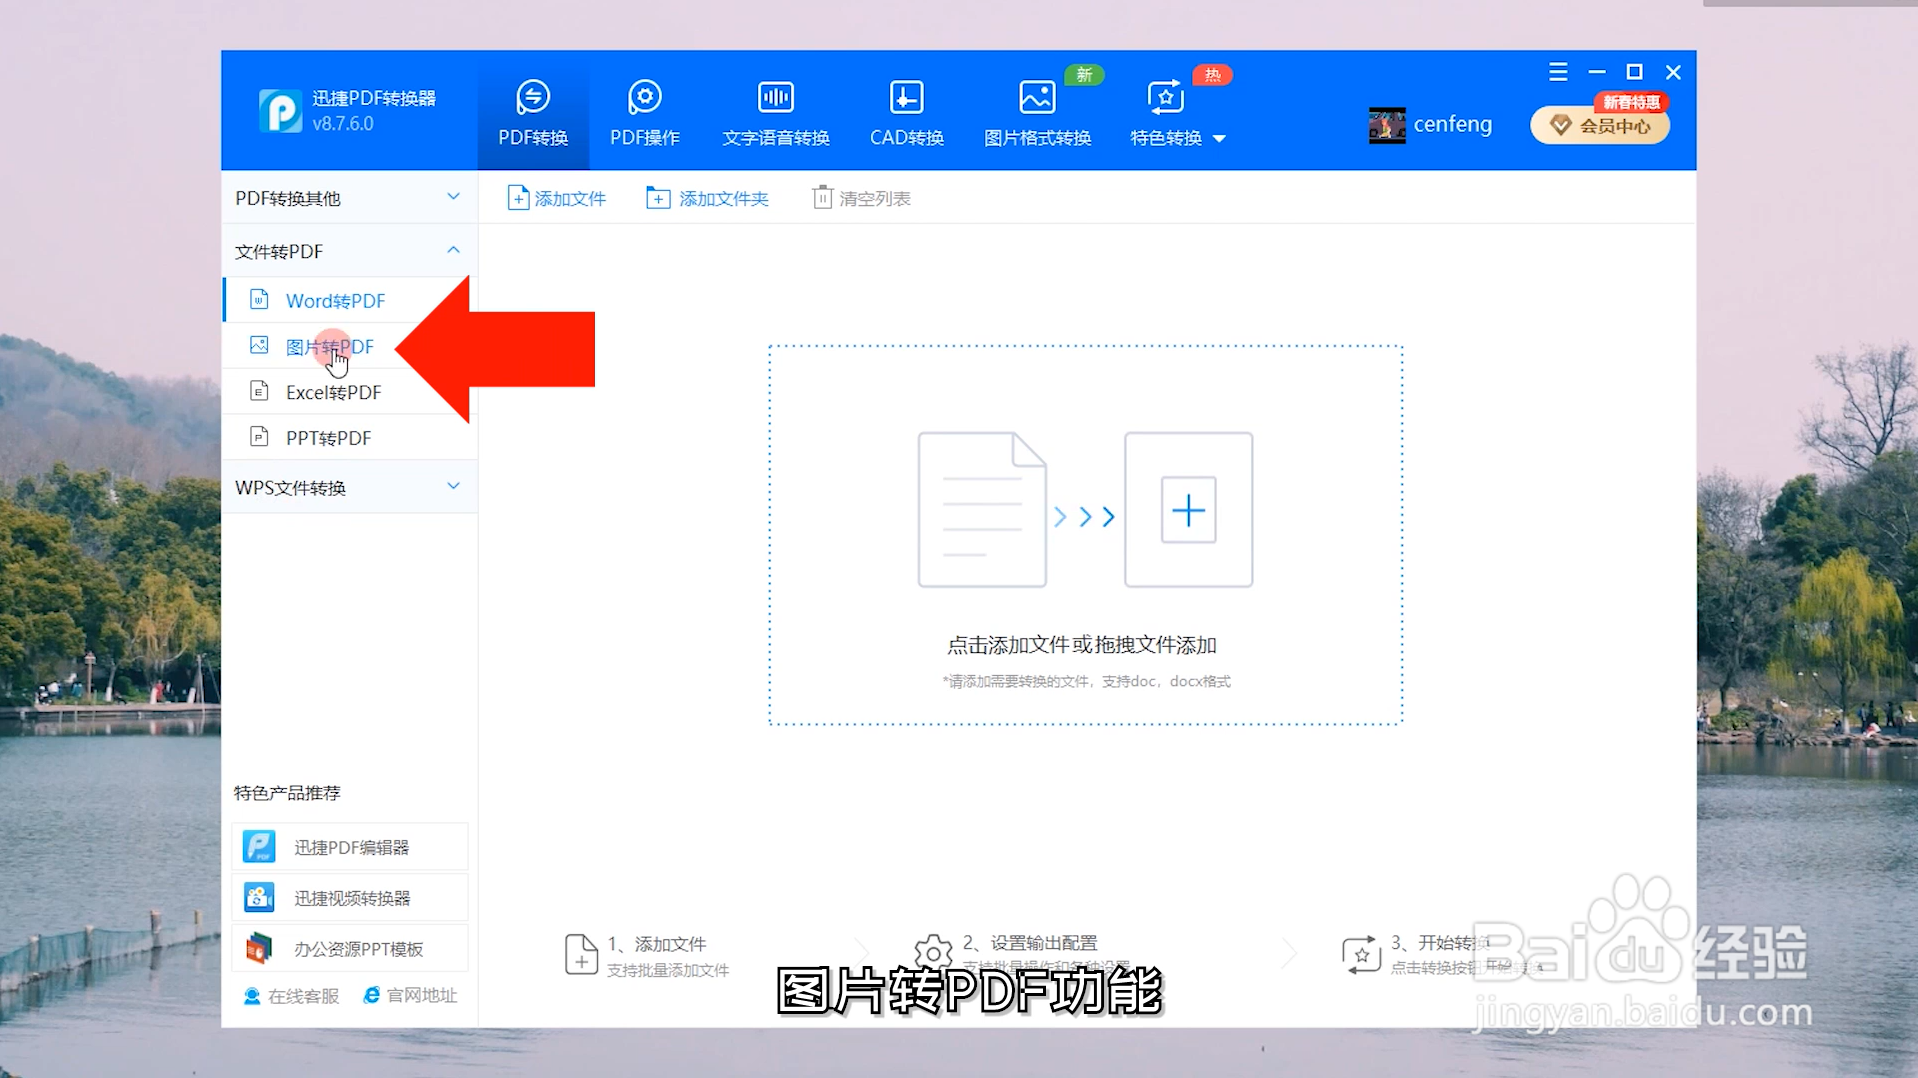The width and height of the screenshot is (1918, 1078).
Task: Collapse the 文件转PDF section
Action: click(x=347, y=251)
